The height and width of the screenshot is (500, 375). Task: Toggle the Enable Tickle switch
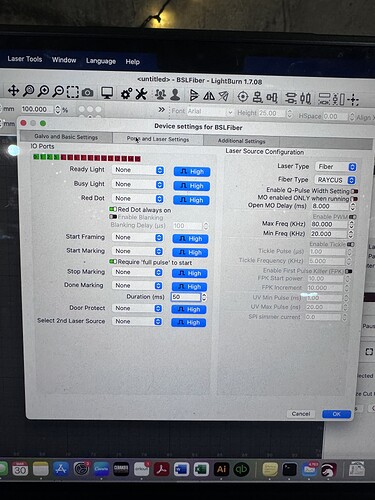351,244
